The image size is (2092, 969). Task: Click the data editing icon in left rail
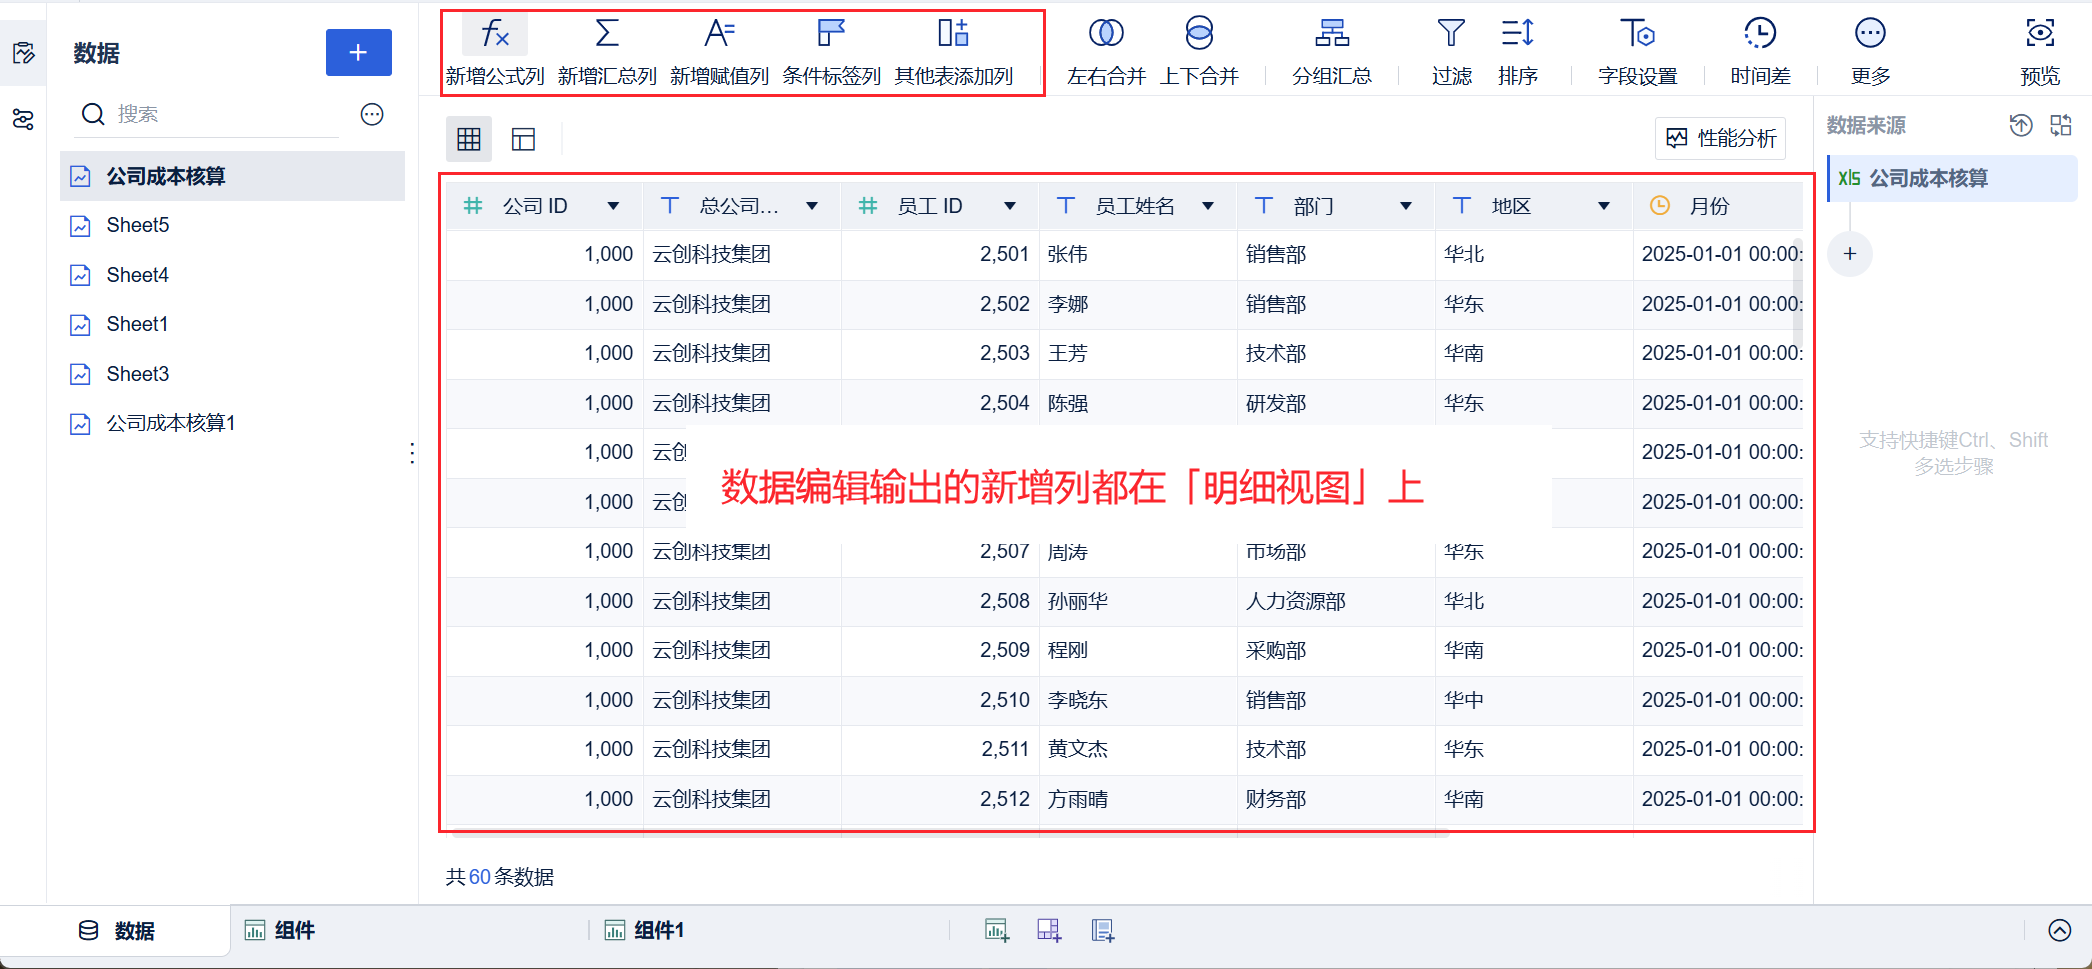click(x=23, y=53)
